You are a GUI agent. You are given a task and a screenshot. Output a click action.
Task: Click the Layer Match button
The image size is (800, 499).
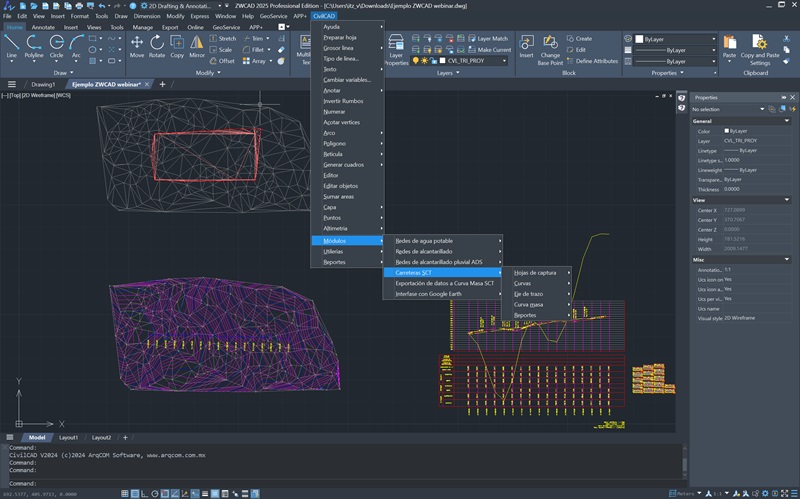tap(488, 38)
